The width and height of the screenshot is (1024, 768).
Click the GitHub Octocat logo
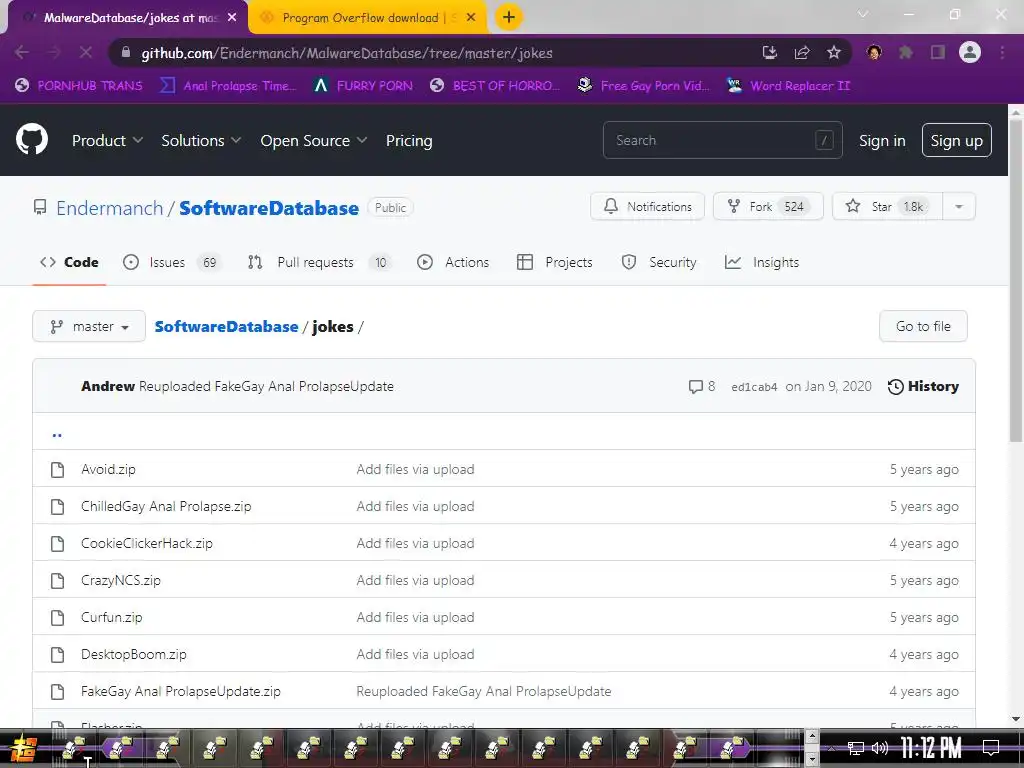(32, 139)
